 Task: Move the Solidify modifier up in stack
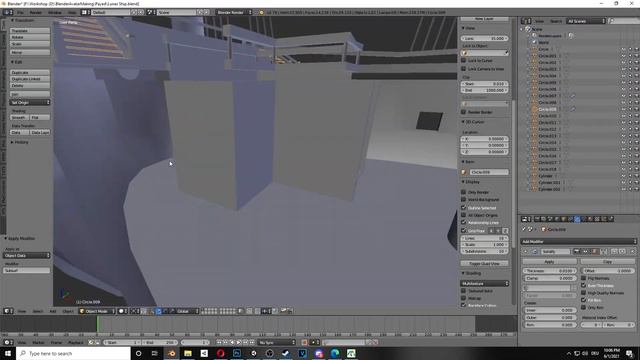[x=614, y=251]
